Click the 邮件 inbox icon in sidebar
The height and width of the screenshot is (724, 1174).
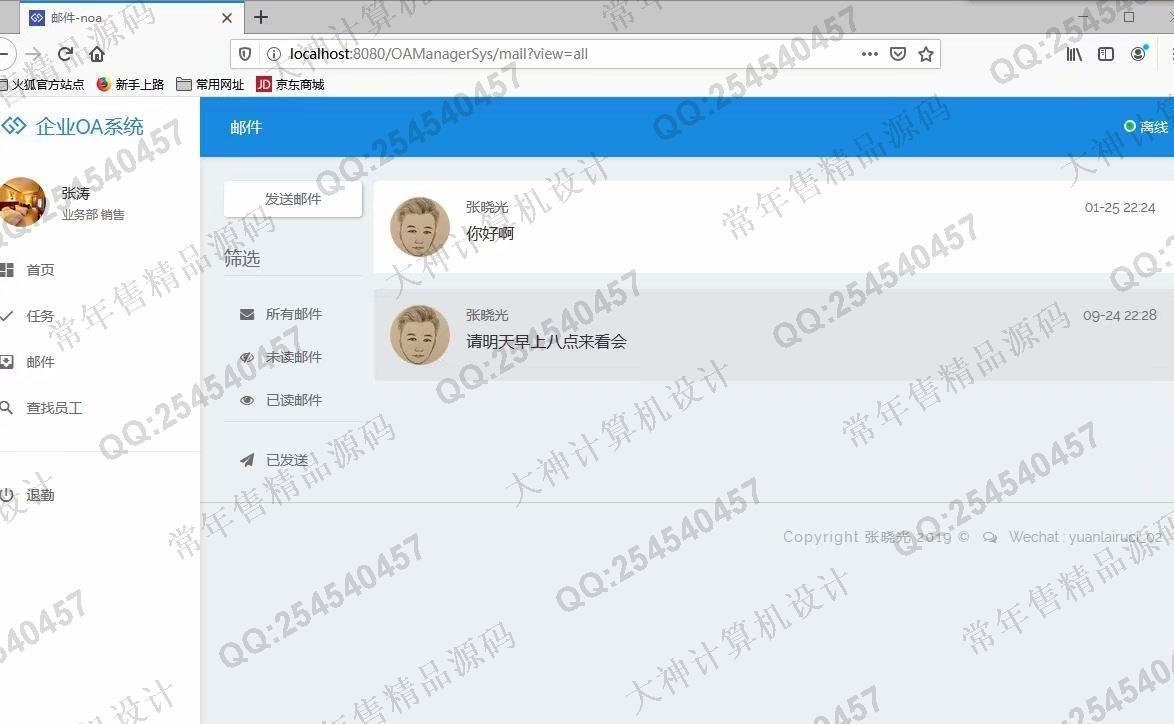[x=7, y=362]
